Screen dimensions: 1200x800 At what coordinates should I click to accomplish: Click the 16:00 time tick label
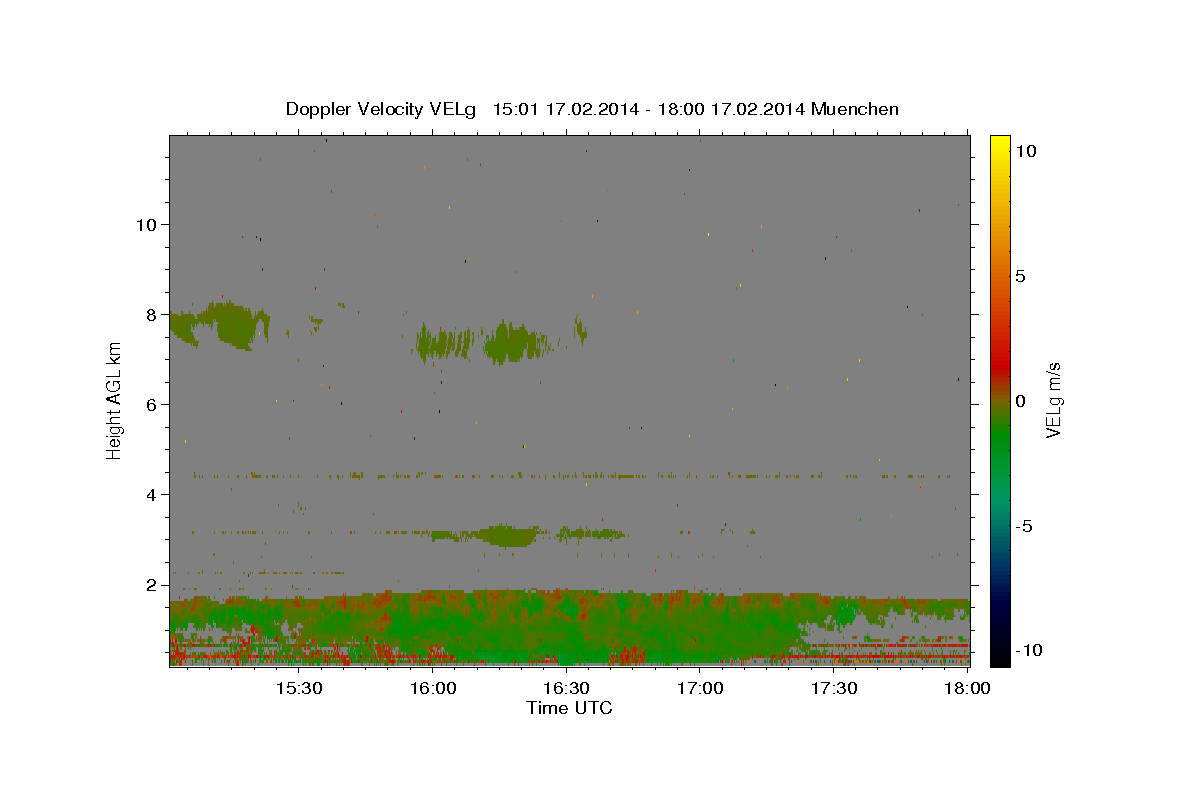pyautogui.click(x=433, y=689)
